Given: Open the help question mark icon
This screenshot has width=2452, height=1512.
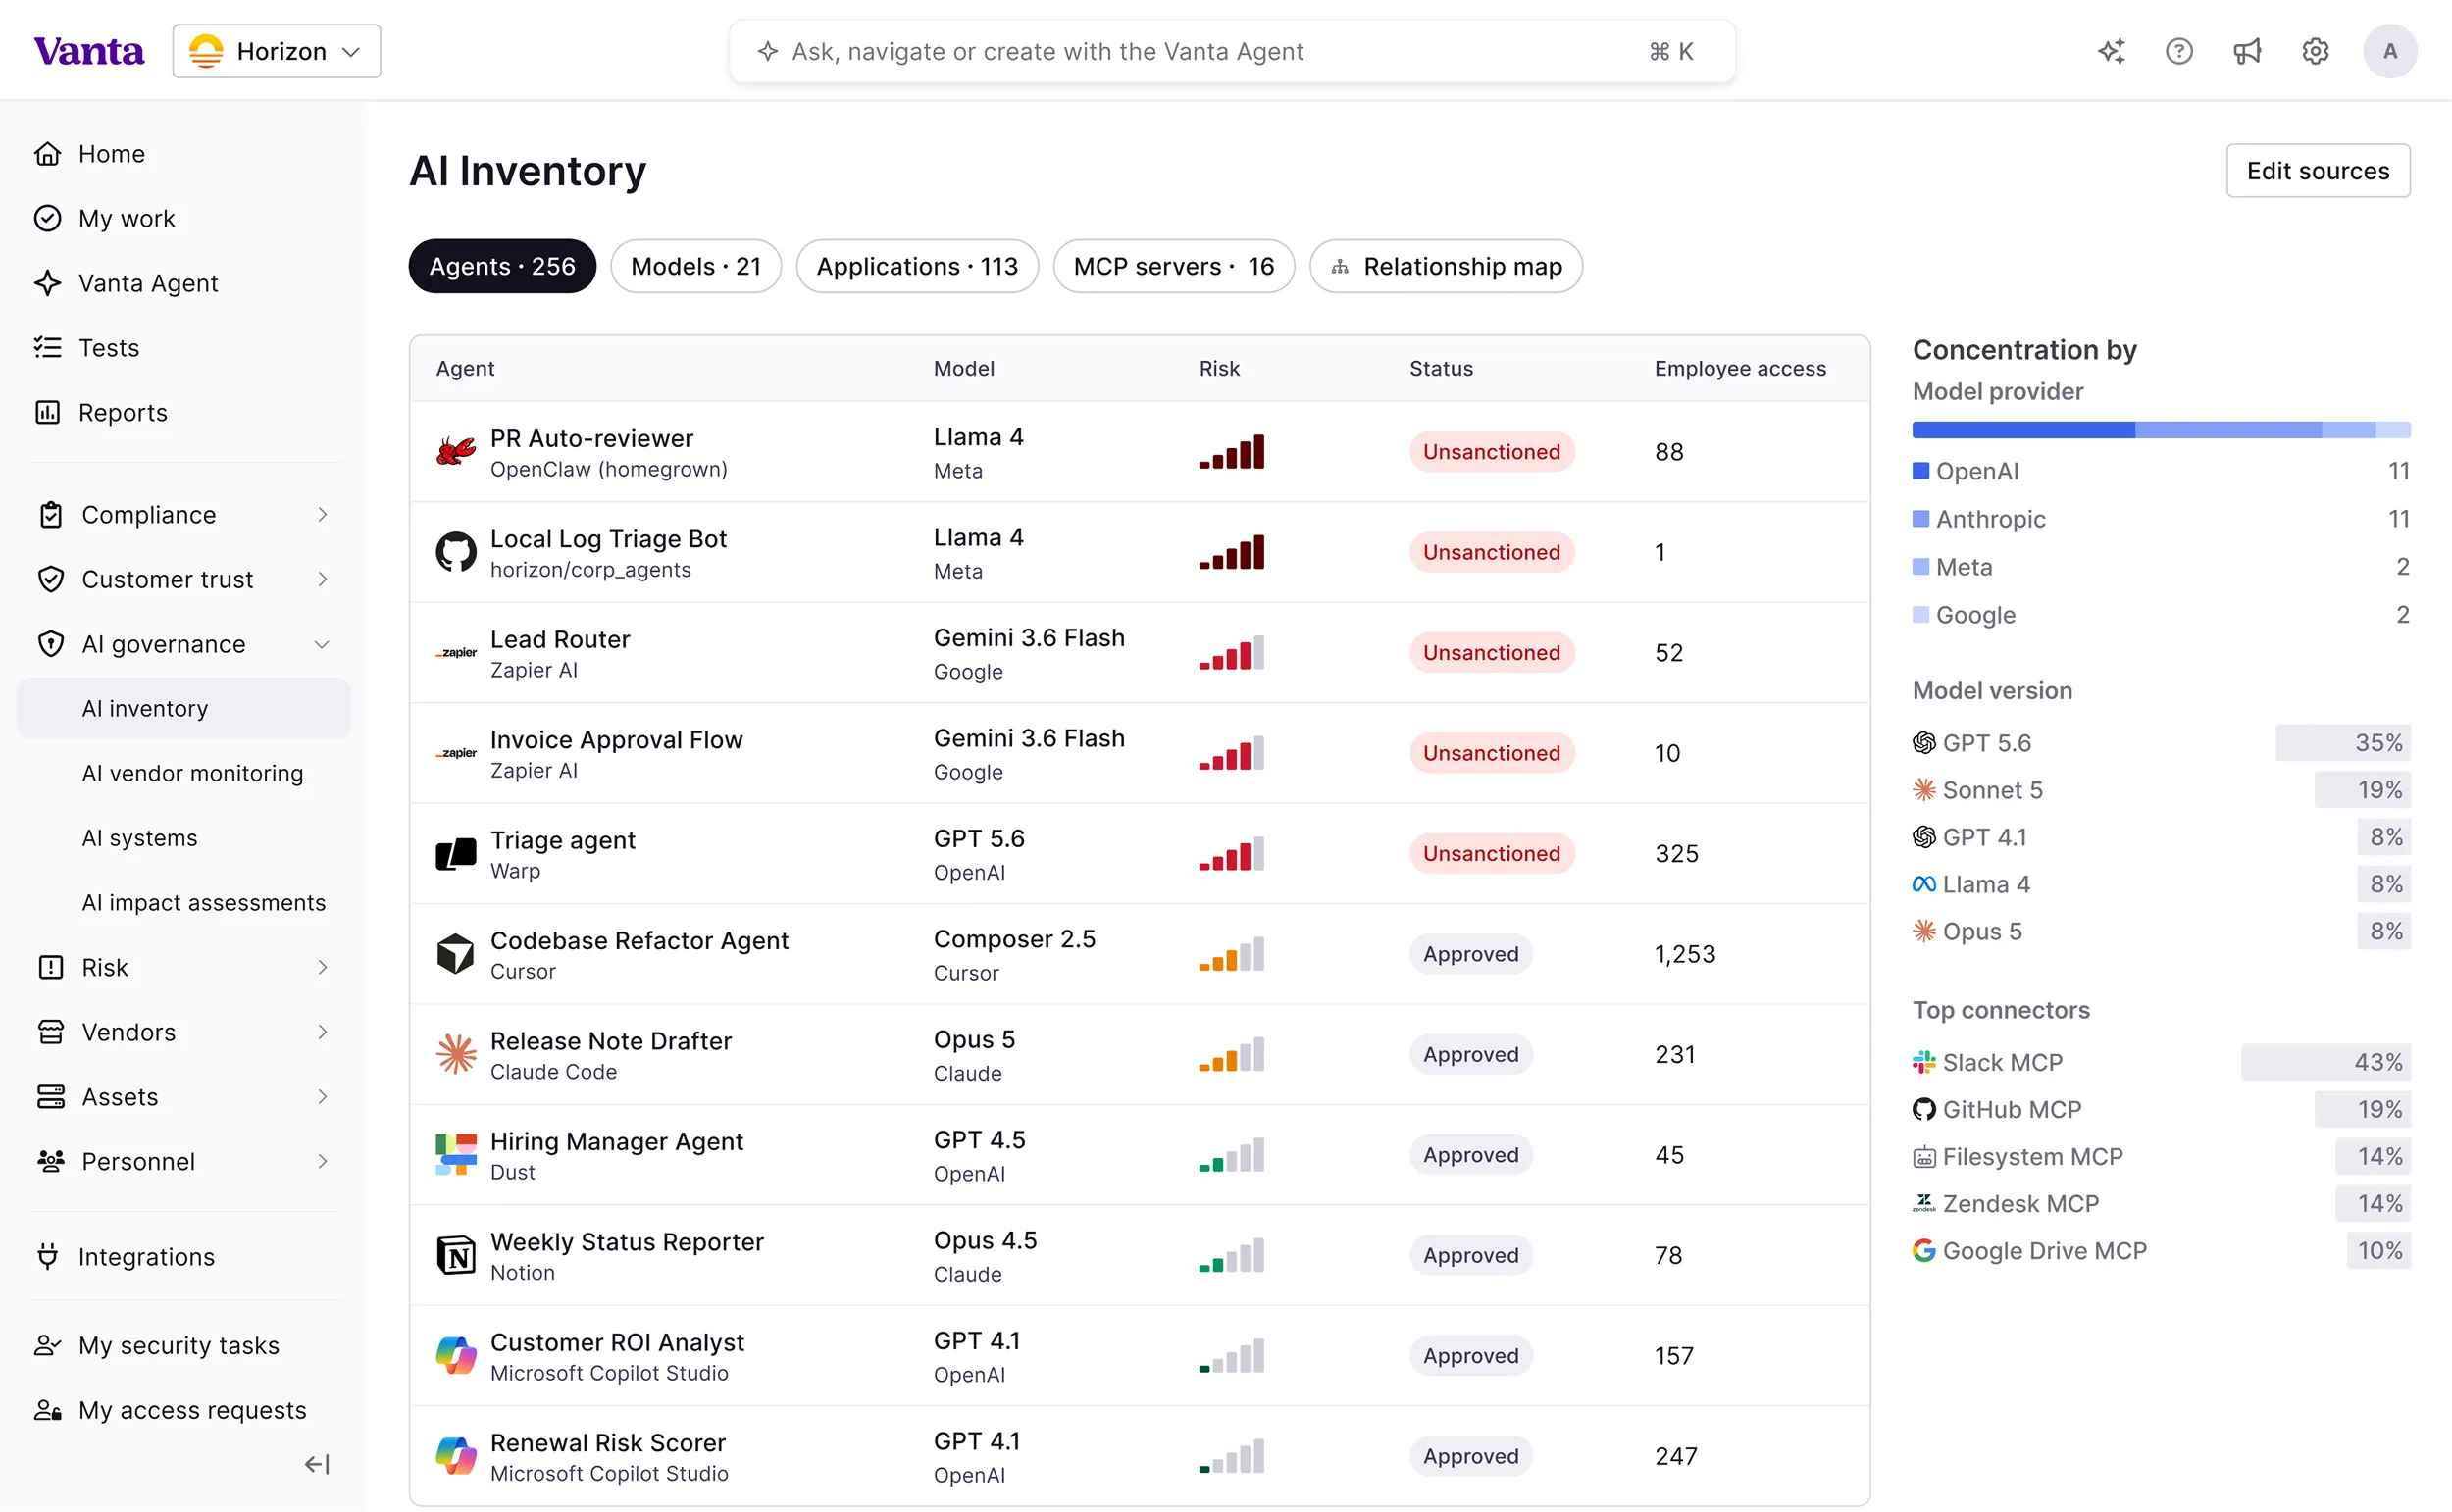Looking at the screenshot, I should 2179,51.
